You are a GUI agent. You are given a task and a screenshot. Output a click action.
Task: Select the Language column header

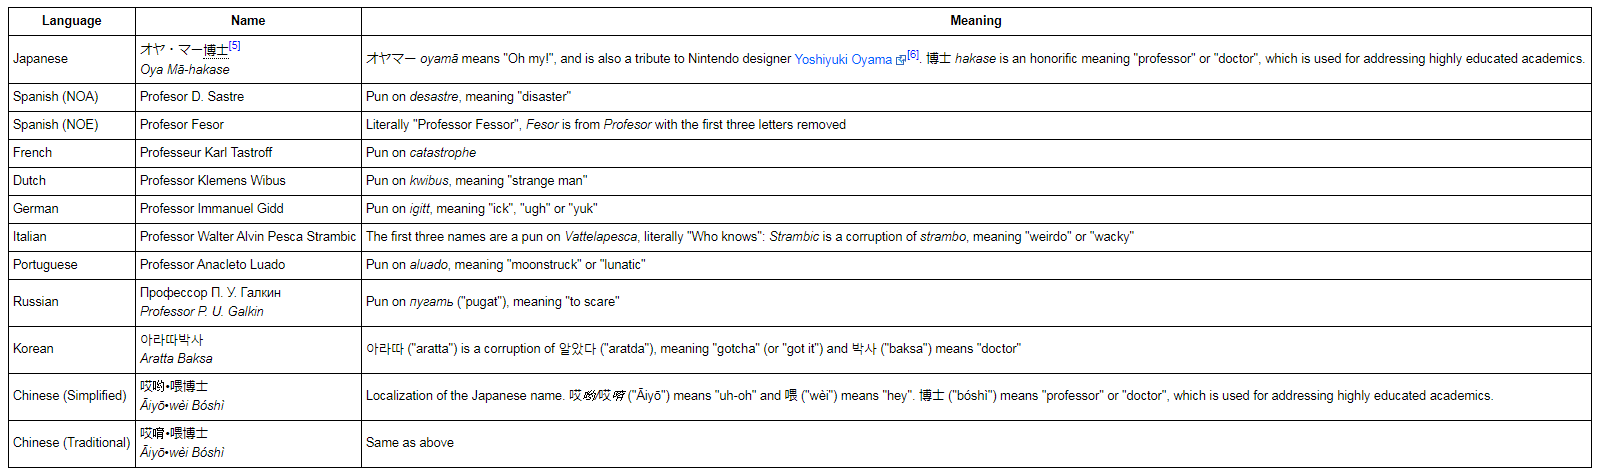click(x=72, y=21)
